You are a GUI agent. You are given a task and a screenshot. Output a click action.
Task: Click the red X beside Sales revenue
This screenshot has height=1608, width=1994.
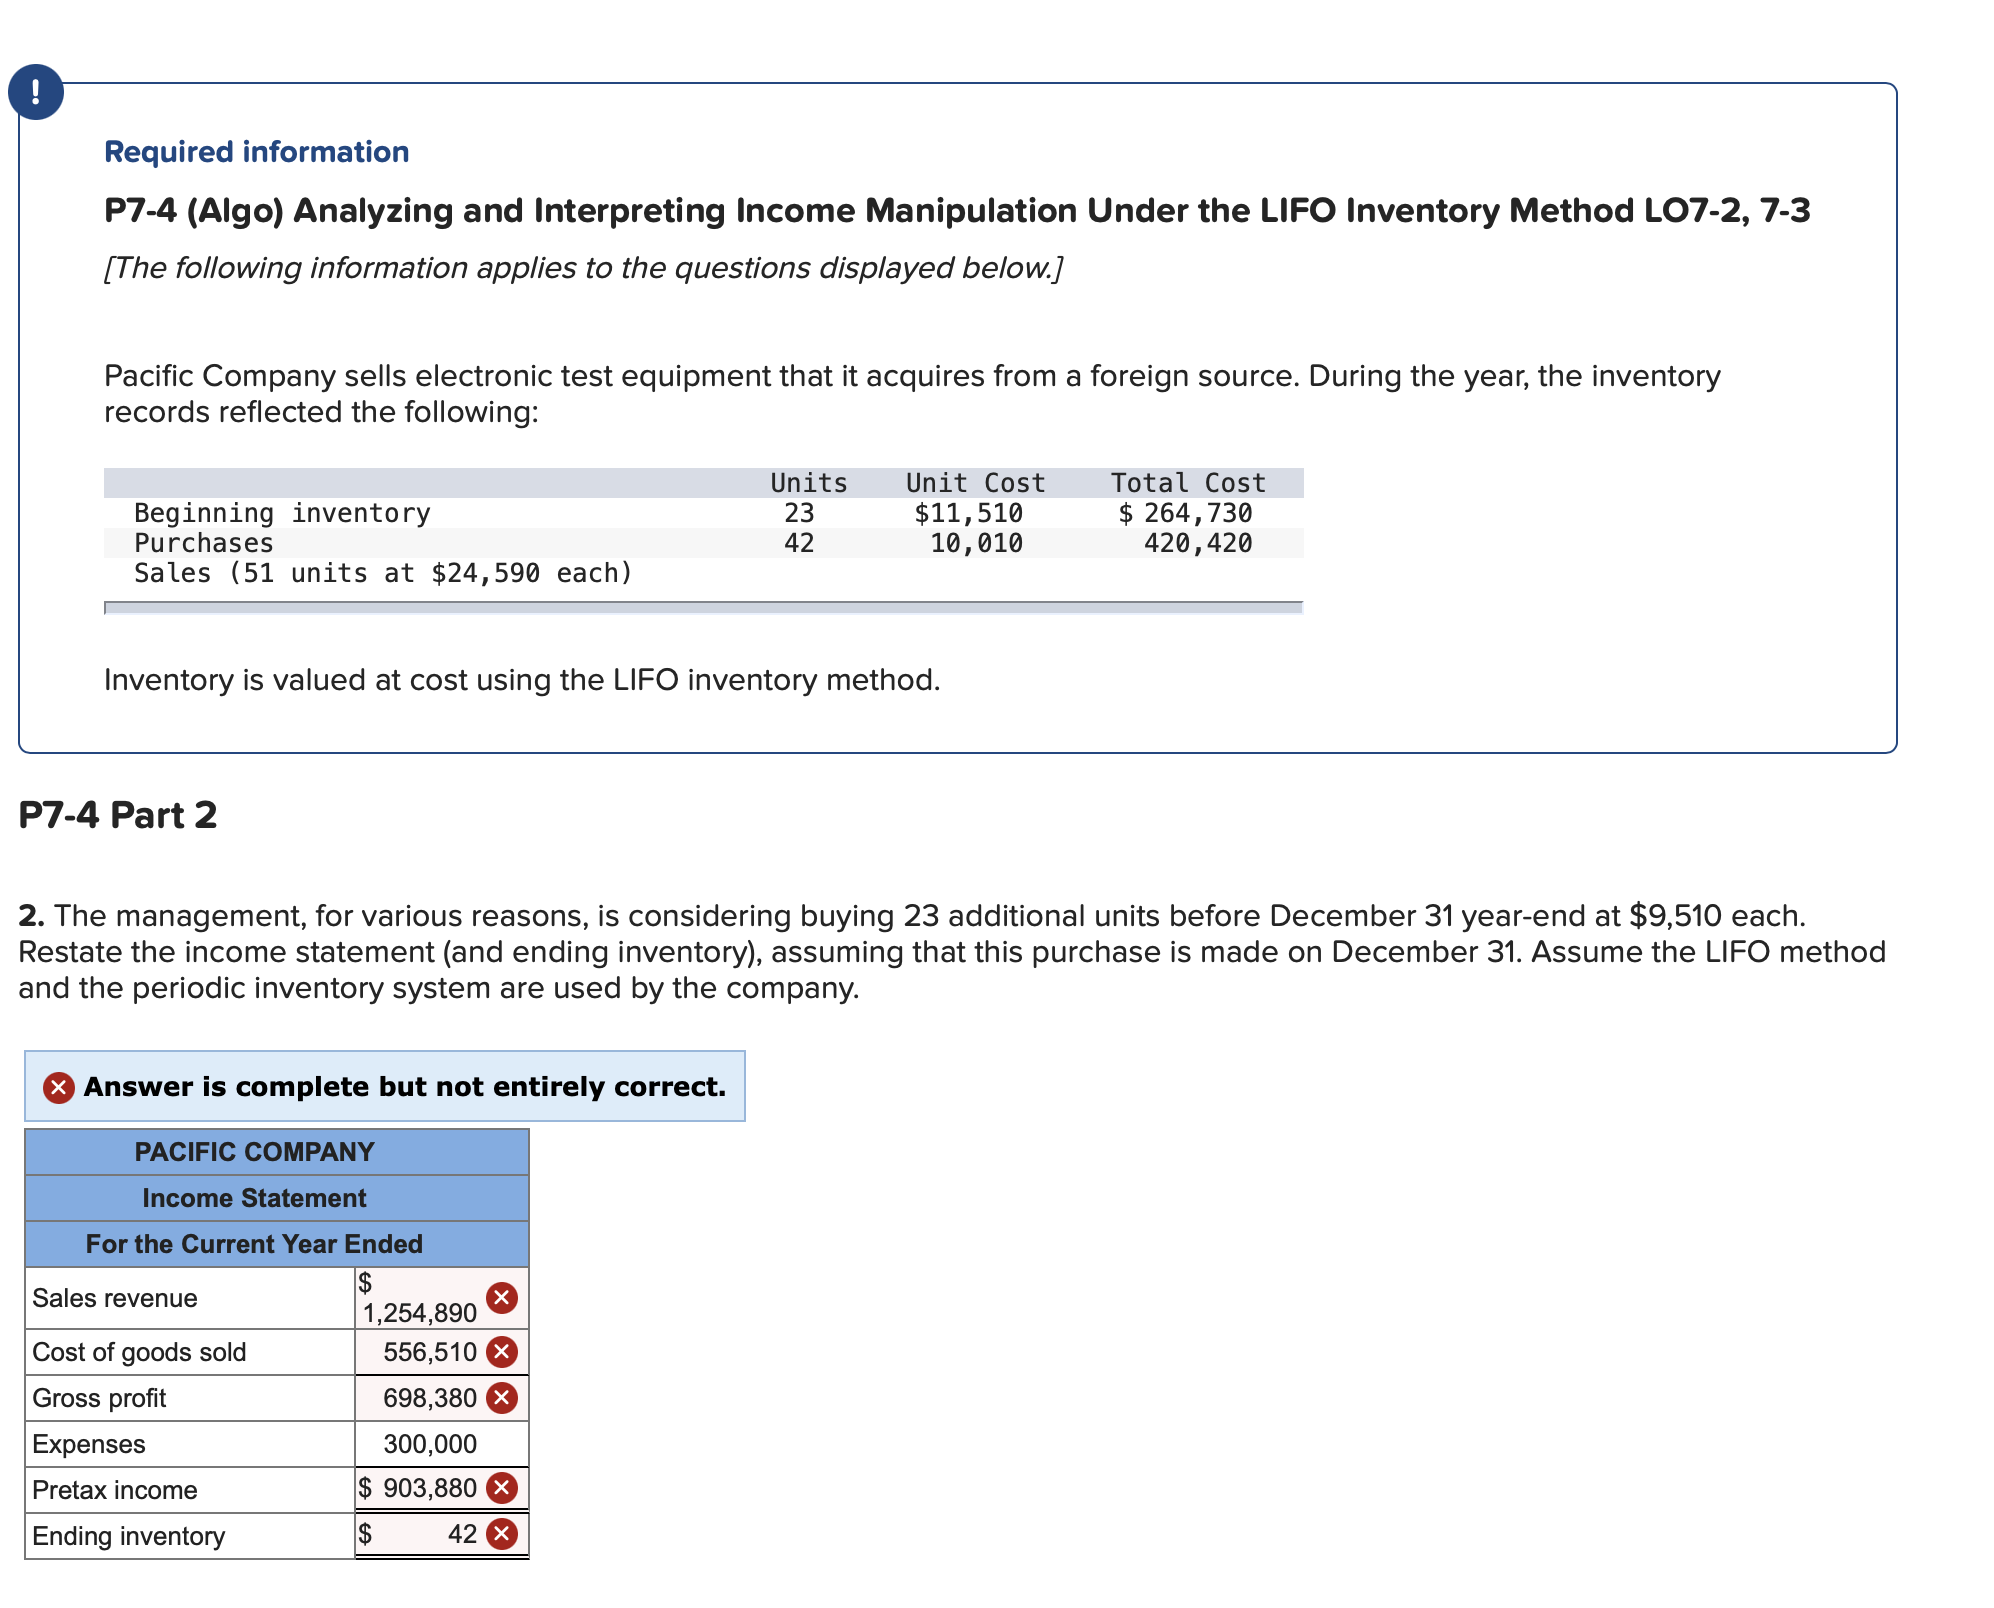(x=501, y=1298)
